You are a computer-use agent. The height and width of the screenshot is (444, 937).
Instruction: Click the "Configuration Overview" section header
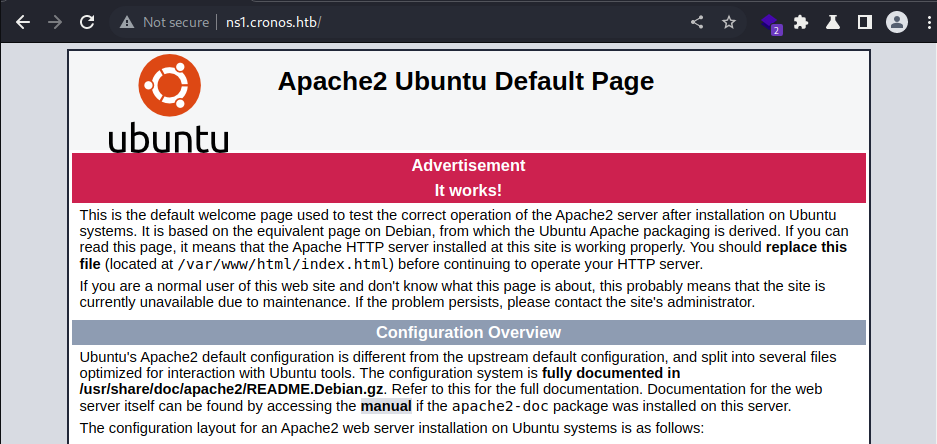468,332
